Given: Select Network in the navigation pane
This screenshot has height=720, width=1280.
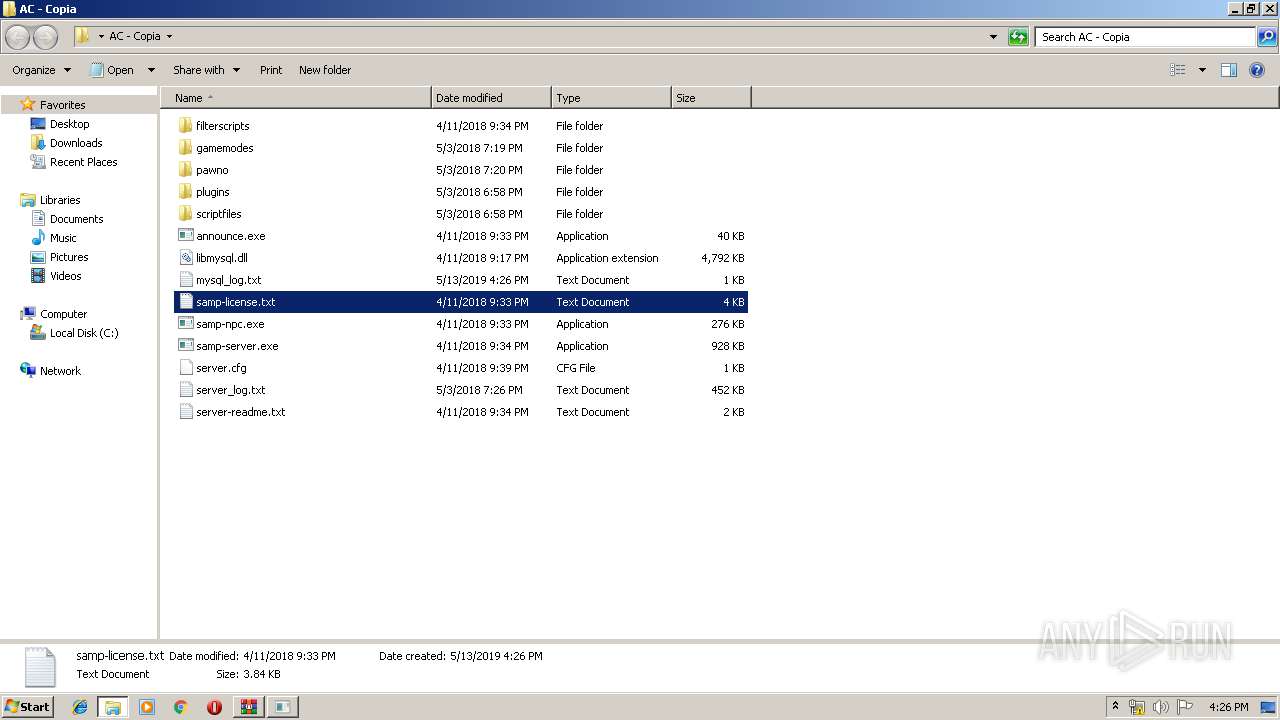Looking at the screenshot, I should pos(60,371).
